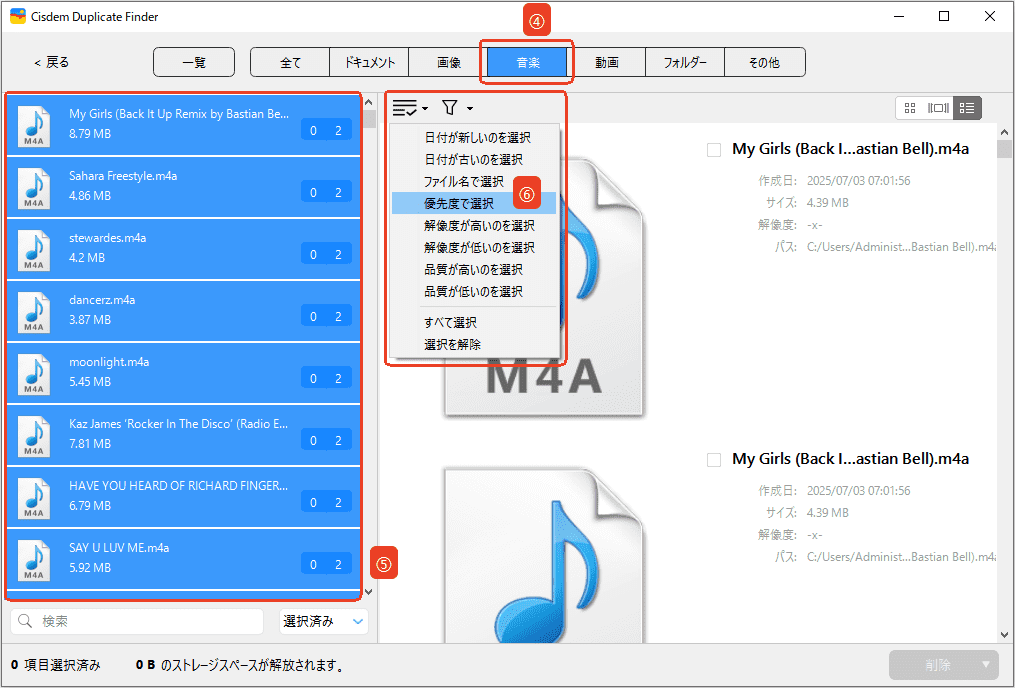This screenshot has height=688, width=1015.
Task: Click the search magnifier icon
Action: point(26,622)
